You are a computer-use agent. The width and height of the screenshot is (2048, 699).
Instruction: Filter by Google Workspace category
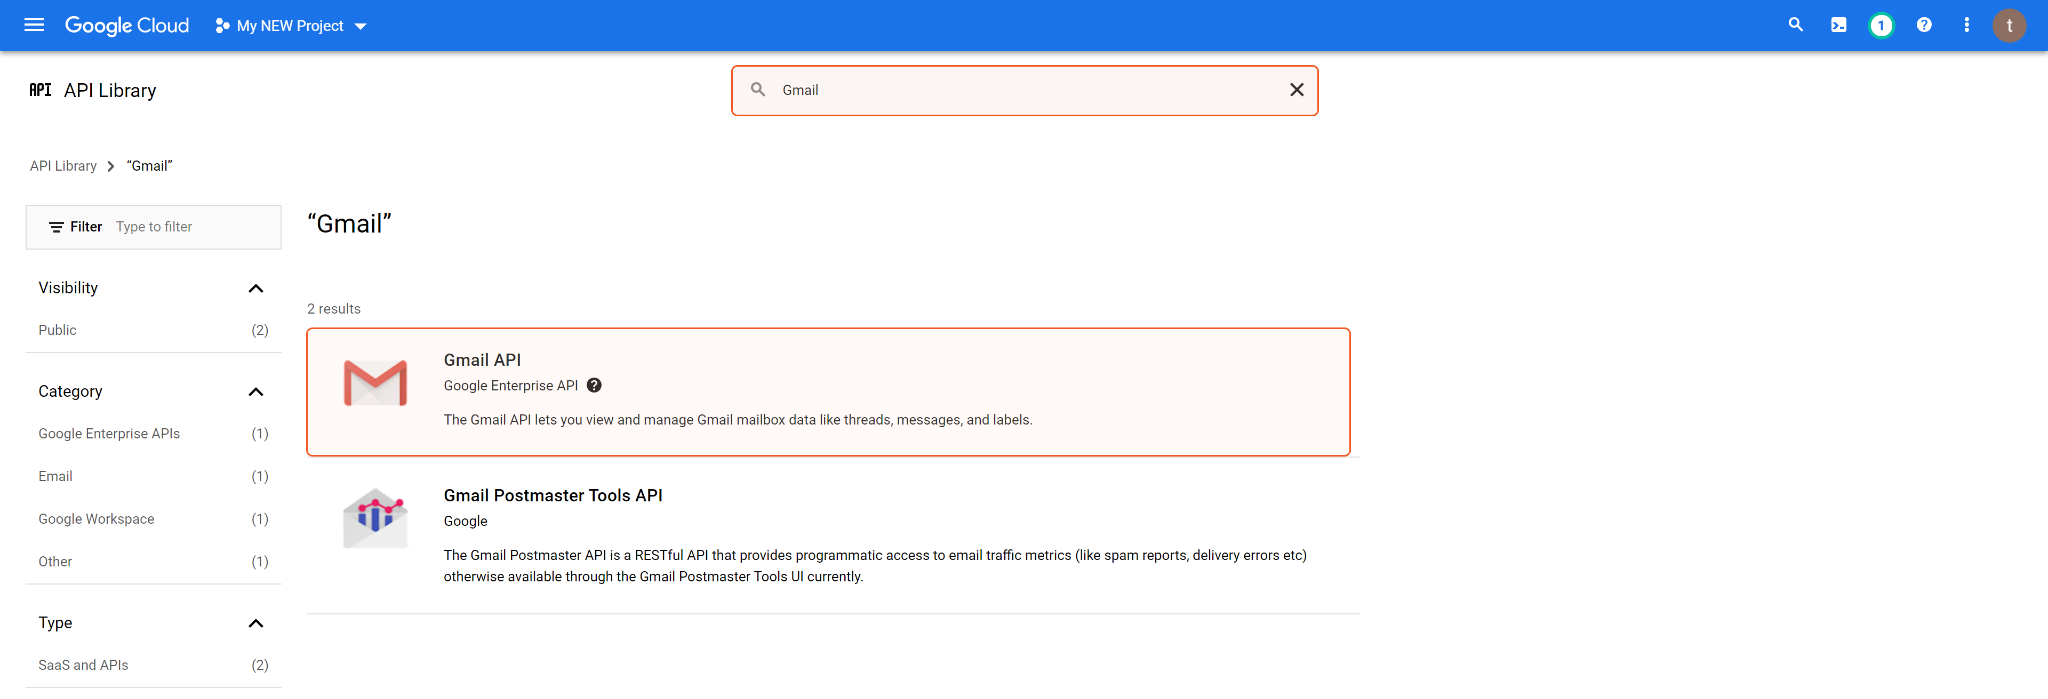96,519
